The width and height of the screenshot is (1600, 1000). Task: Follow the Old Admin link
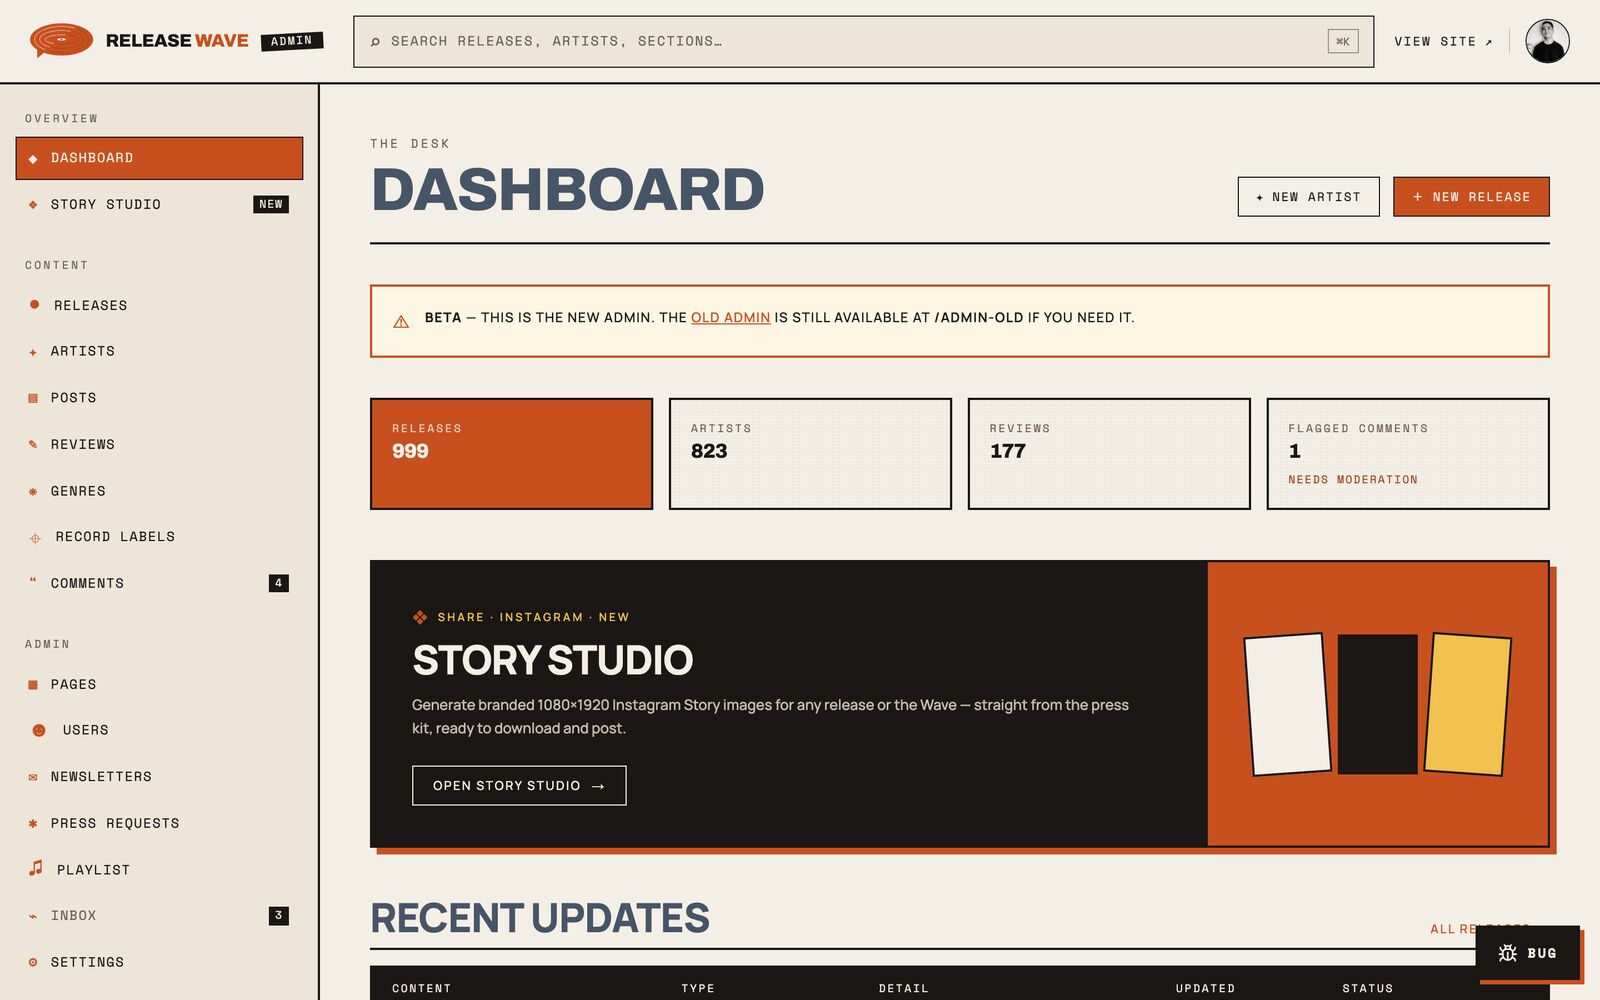pyautogui.click(x=730, y=318)
